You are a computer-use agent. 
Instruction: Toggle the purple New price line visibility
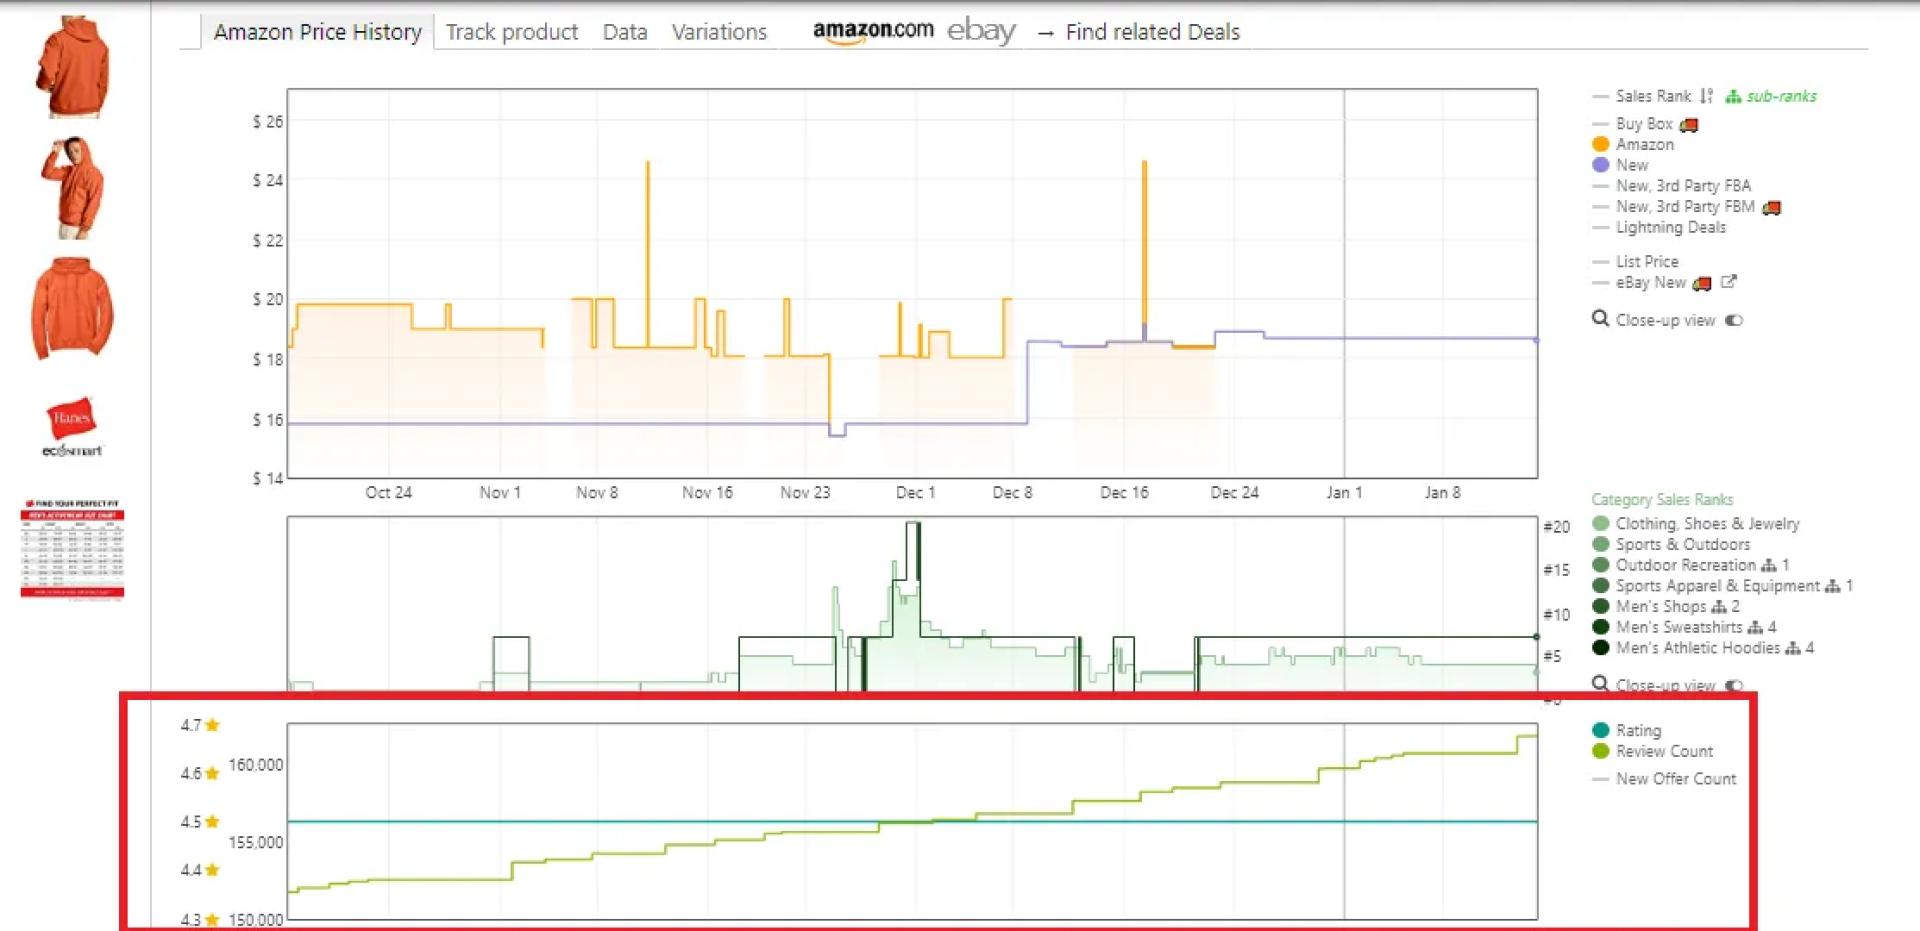click(x=1601, y=165)
